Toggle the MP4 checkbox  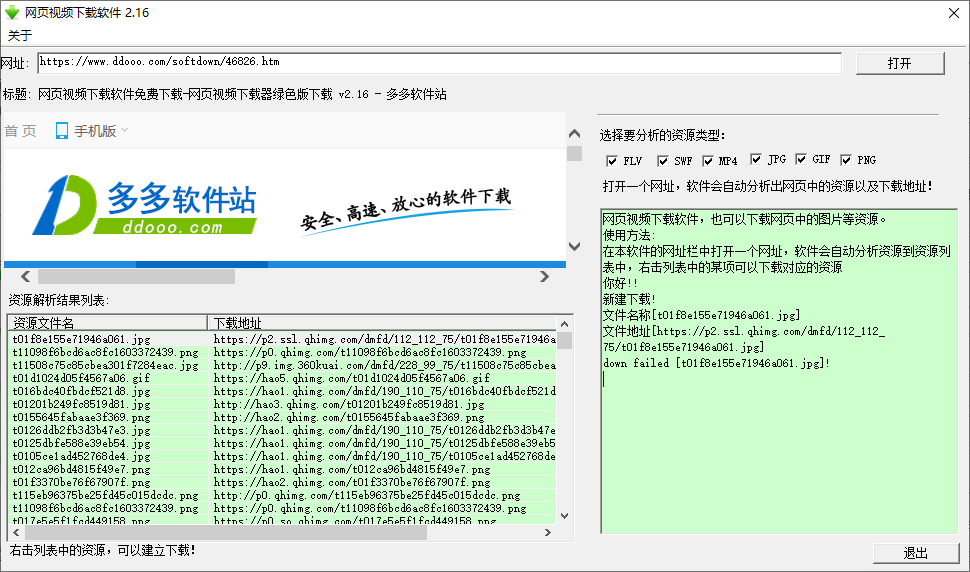pyautogui.click(x=708, y=161)
